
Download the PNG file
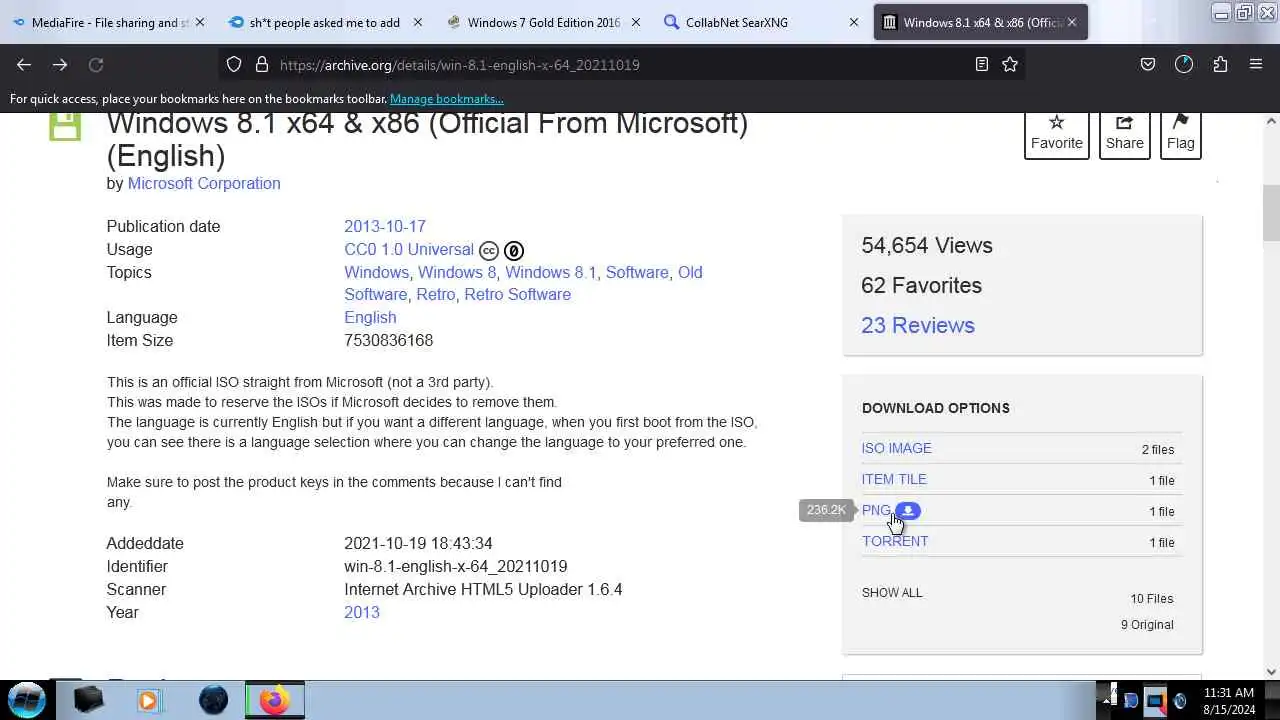pos(876,510)
